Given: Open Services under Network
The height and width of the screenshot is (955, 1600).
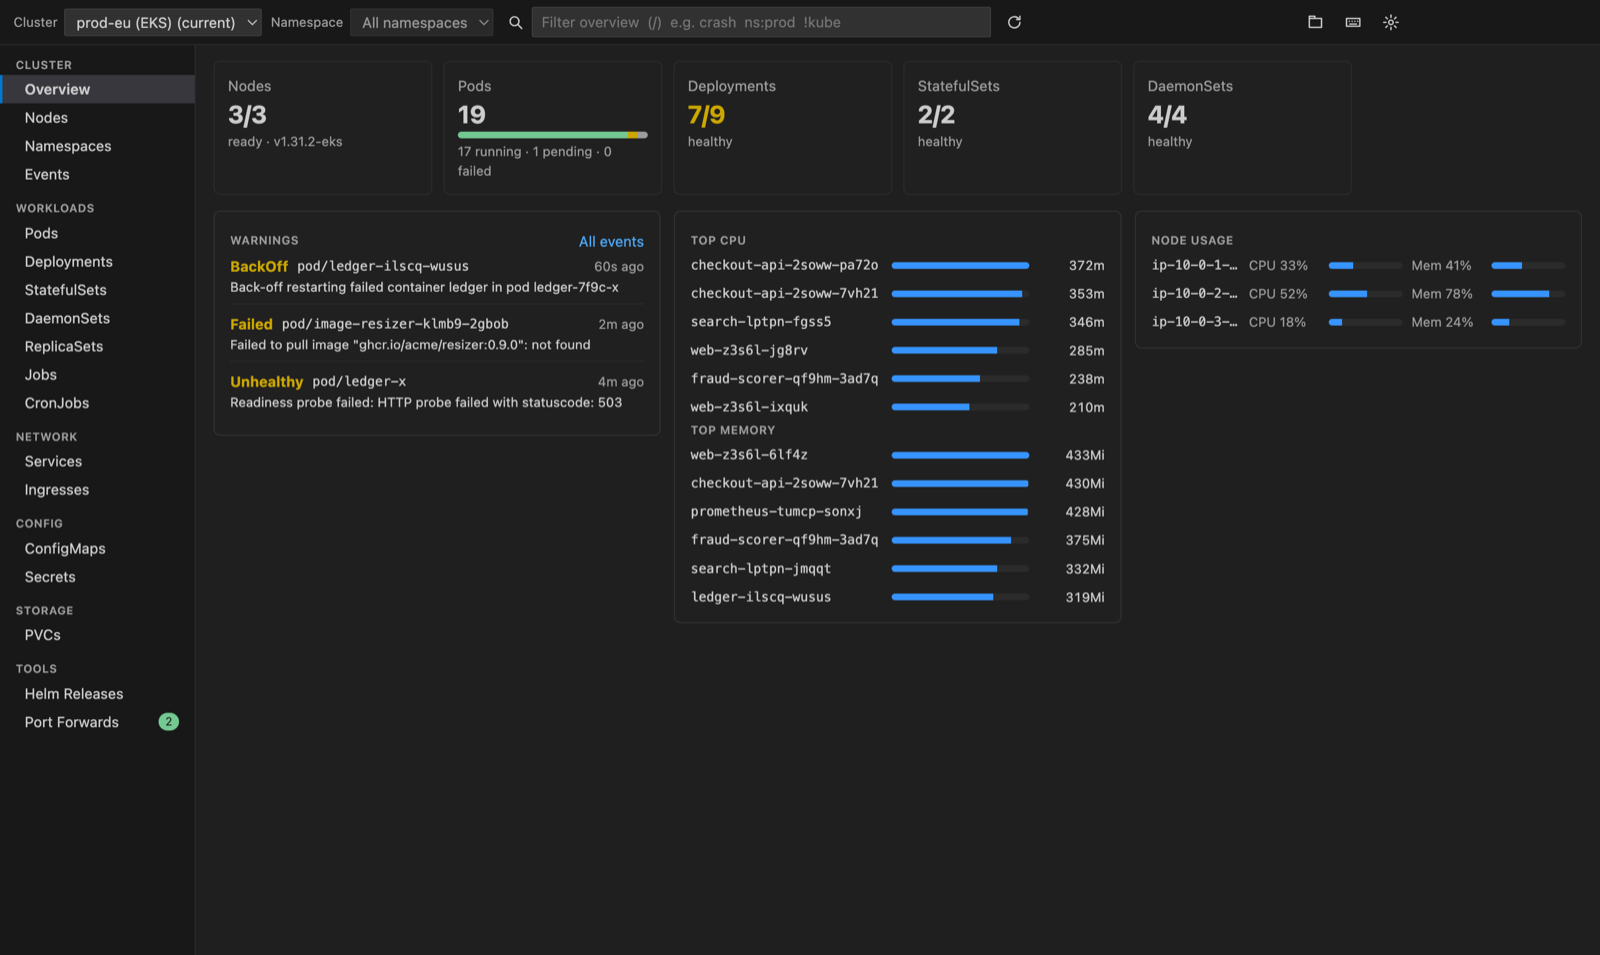Looking at the screenshot, I should pyautogui.click(x=97, y=461).
